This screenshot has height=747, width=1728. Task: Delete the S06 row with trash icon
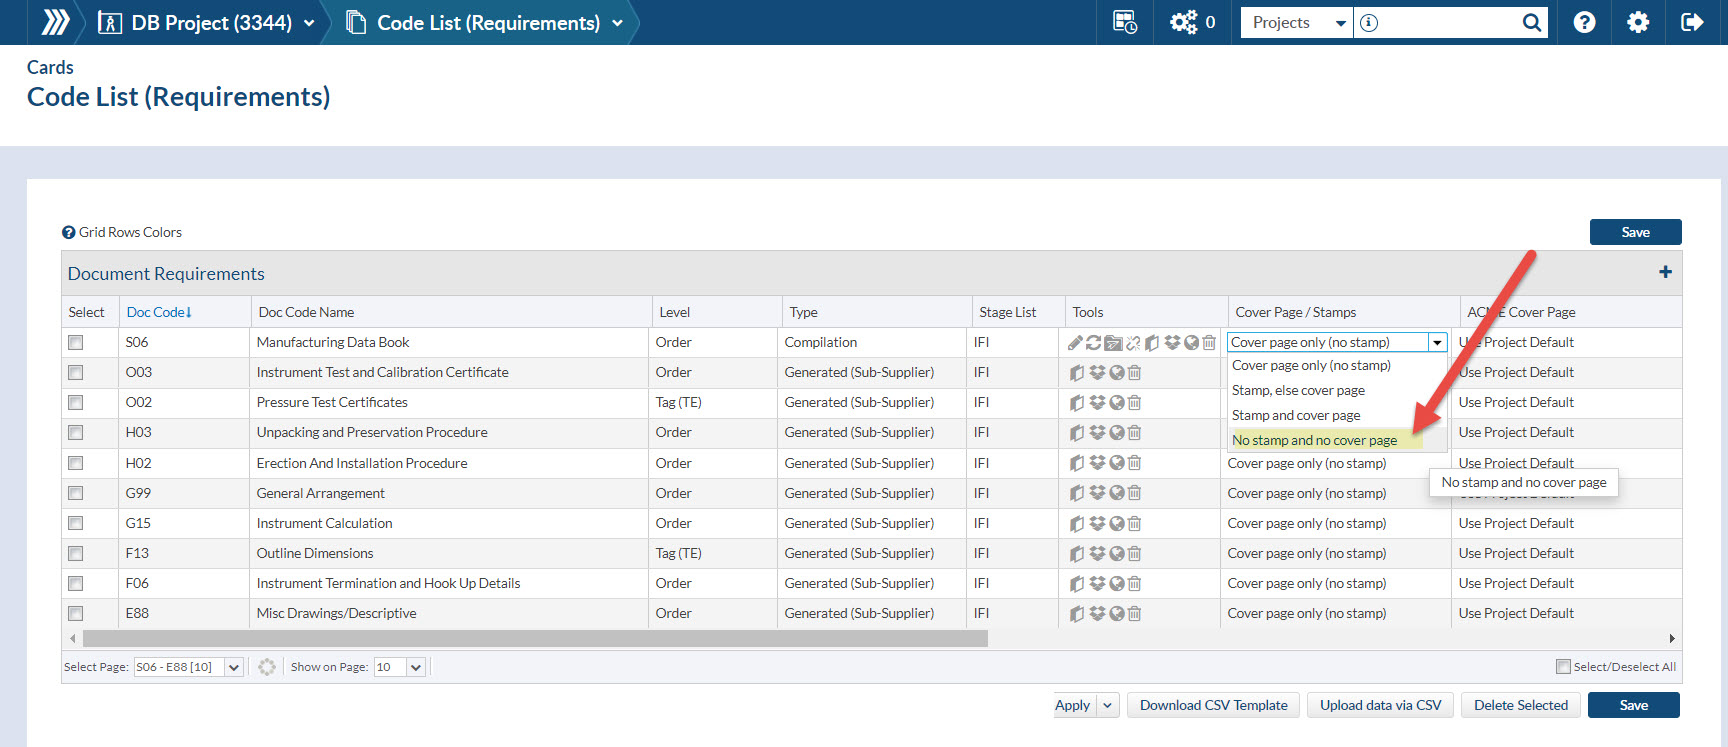point(1209,342)
